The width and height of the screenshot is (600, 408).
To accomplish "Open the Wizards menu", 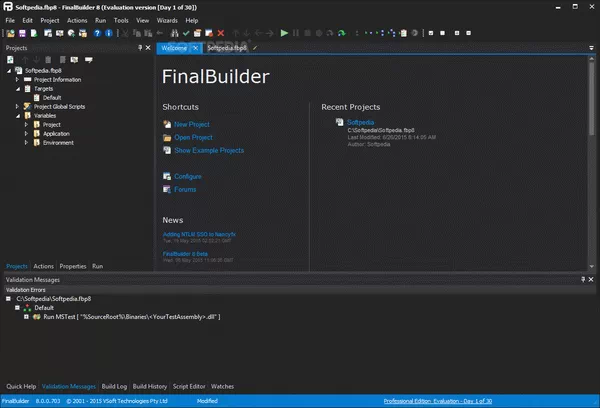I will pos(167,21).
